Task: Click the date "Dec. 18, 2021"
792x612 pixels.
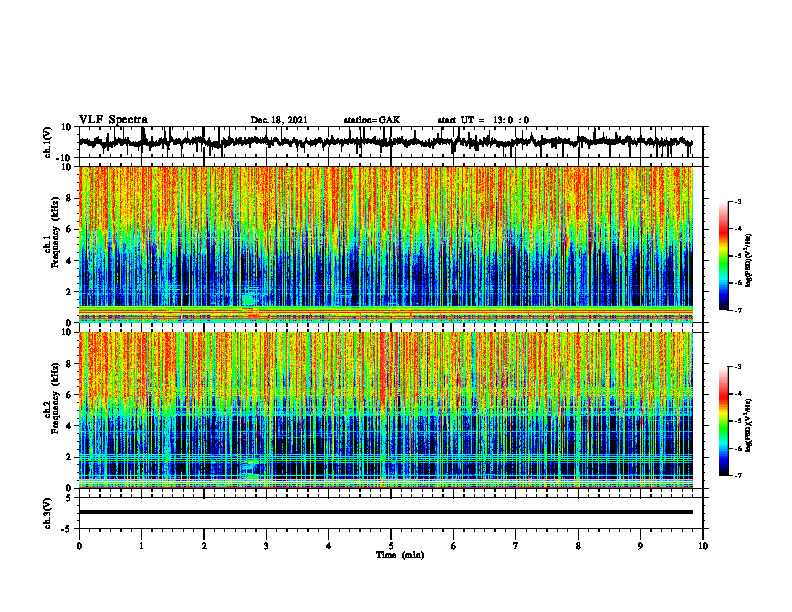Action: tap(279, 120)
